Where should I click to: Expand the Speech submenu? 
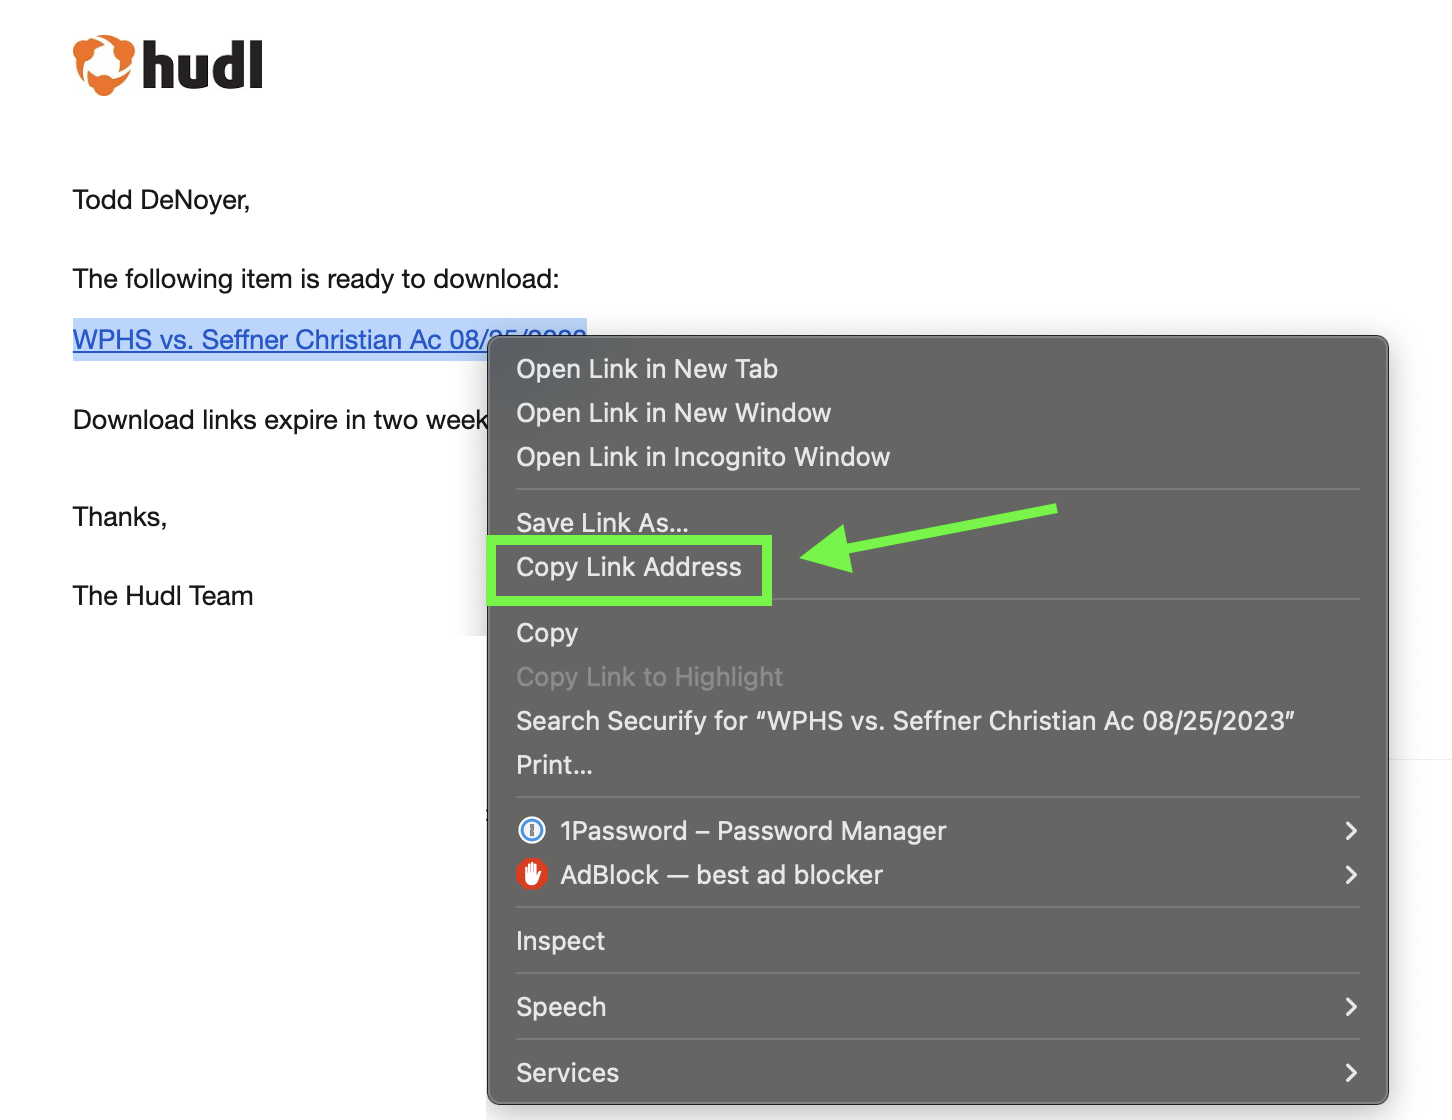coord(937,1007)
